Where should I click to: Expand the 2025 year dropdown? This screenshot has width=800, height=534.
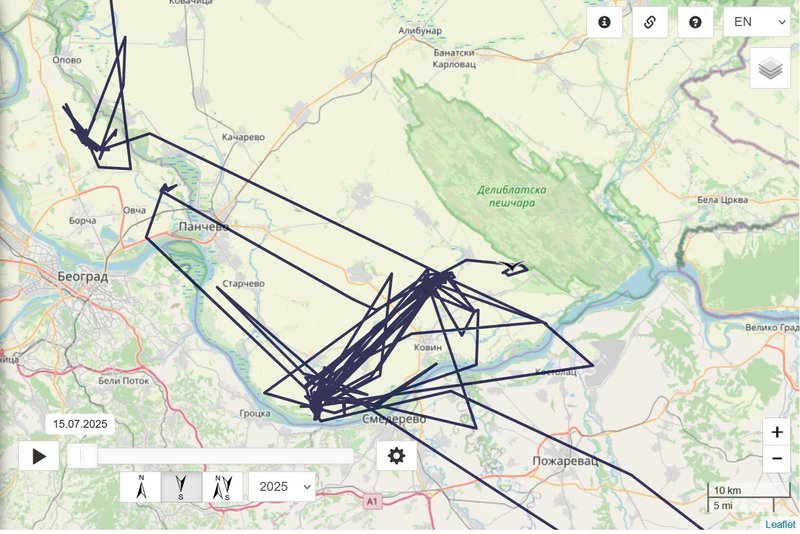282,487
